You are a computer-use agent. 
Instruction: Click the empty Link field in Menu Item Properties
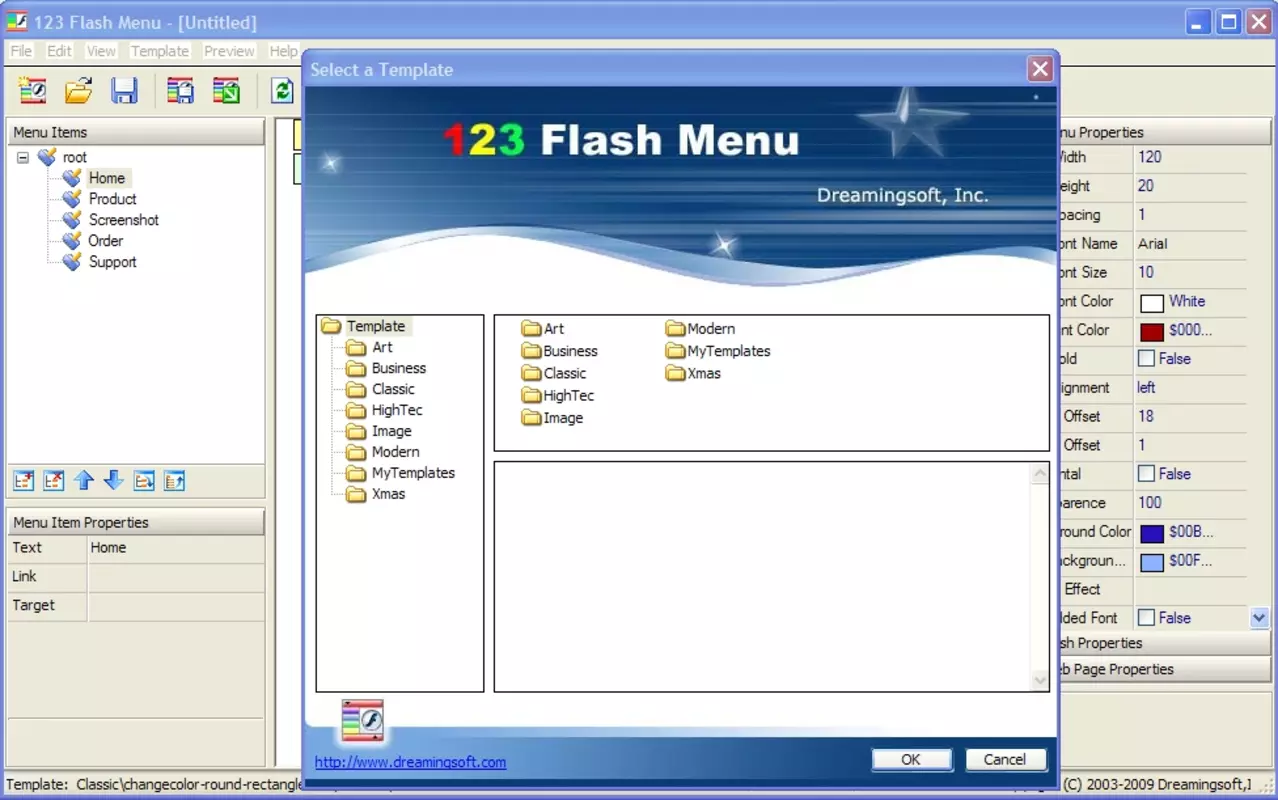[x=176, y=577]
